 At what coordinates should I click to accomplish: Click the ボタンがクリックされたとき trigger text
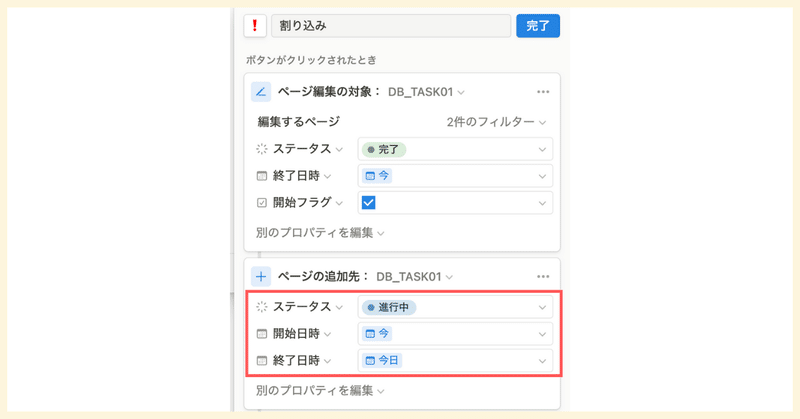coord(311,60)
